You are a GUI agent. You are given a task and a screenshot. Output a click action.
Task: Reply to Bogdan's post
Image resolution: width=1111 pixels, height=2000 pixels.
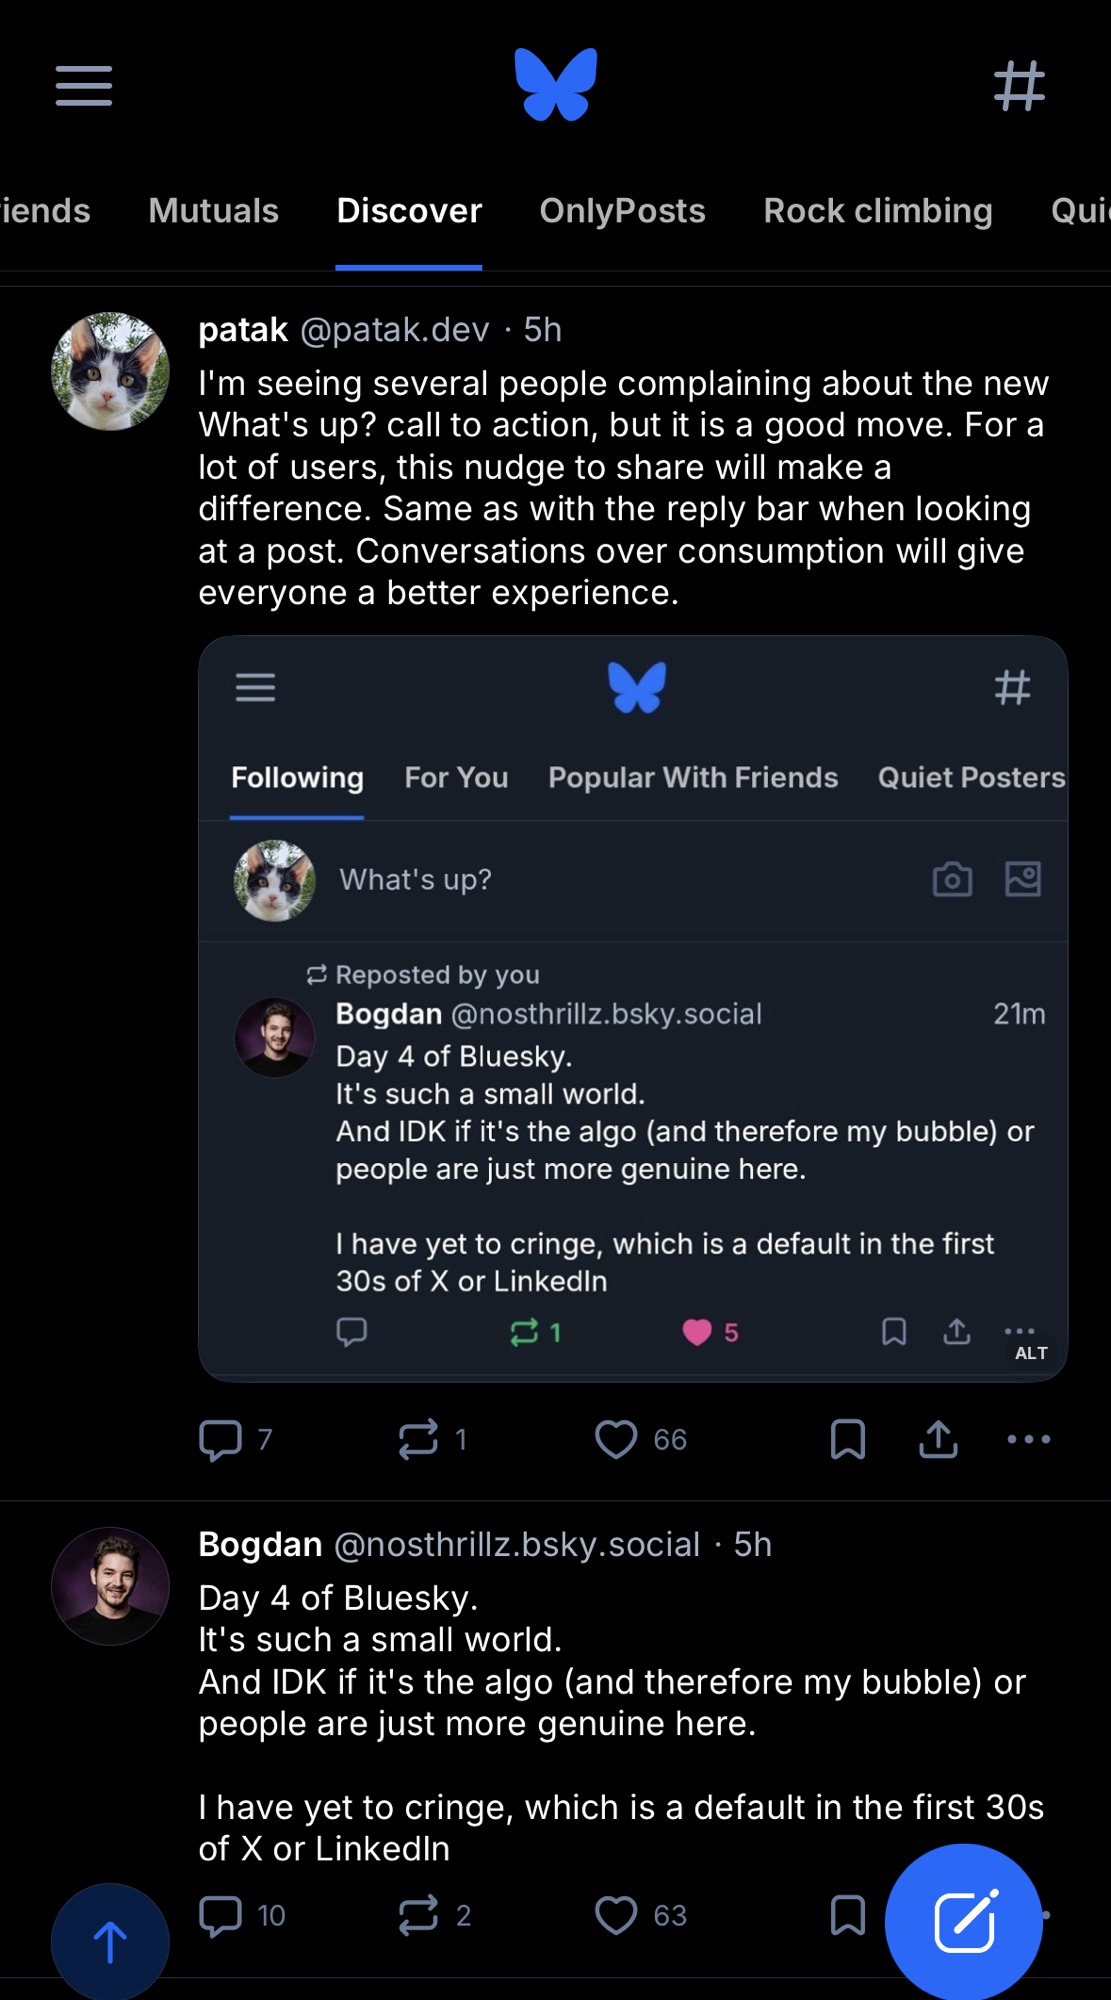click(x=221, y=1916)
